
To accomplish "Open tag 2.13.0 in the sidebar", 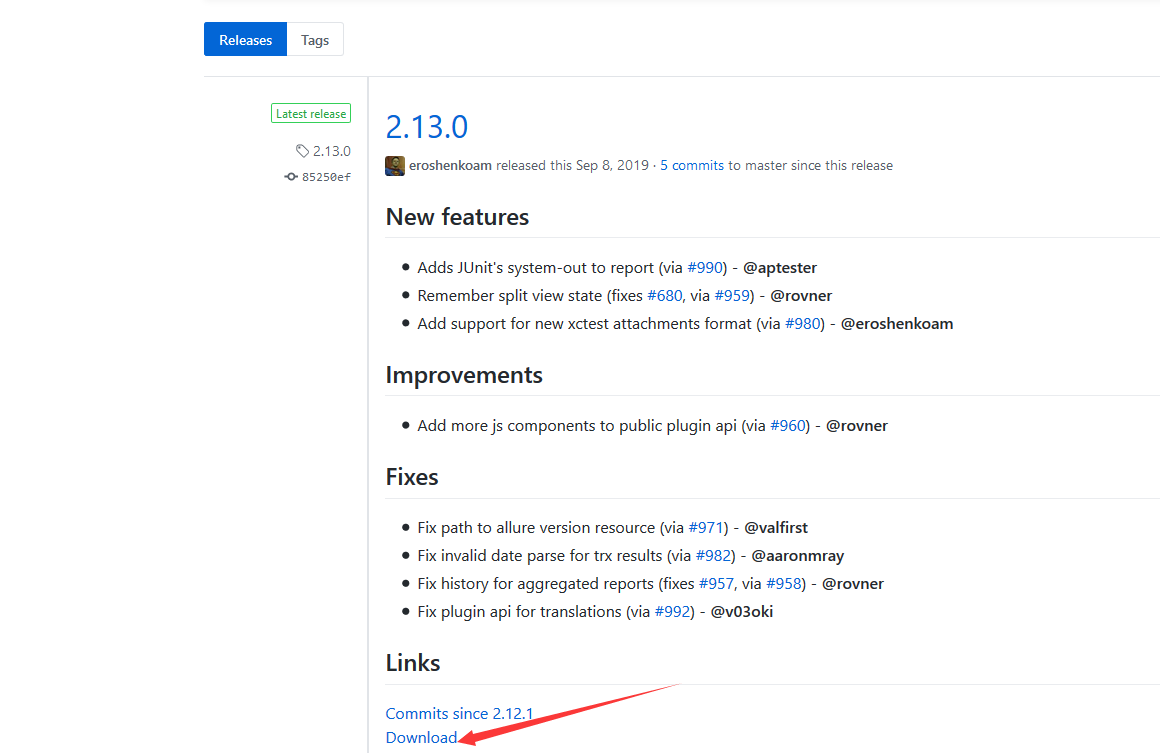I will click(331, 151).
